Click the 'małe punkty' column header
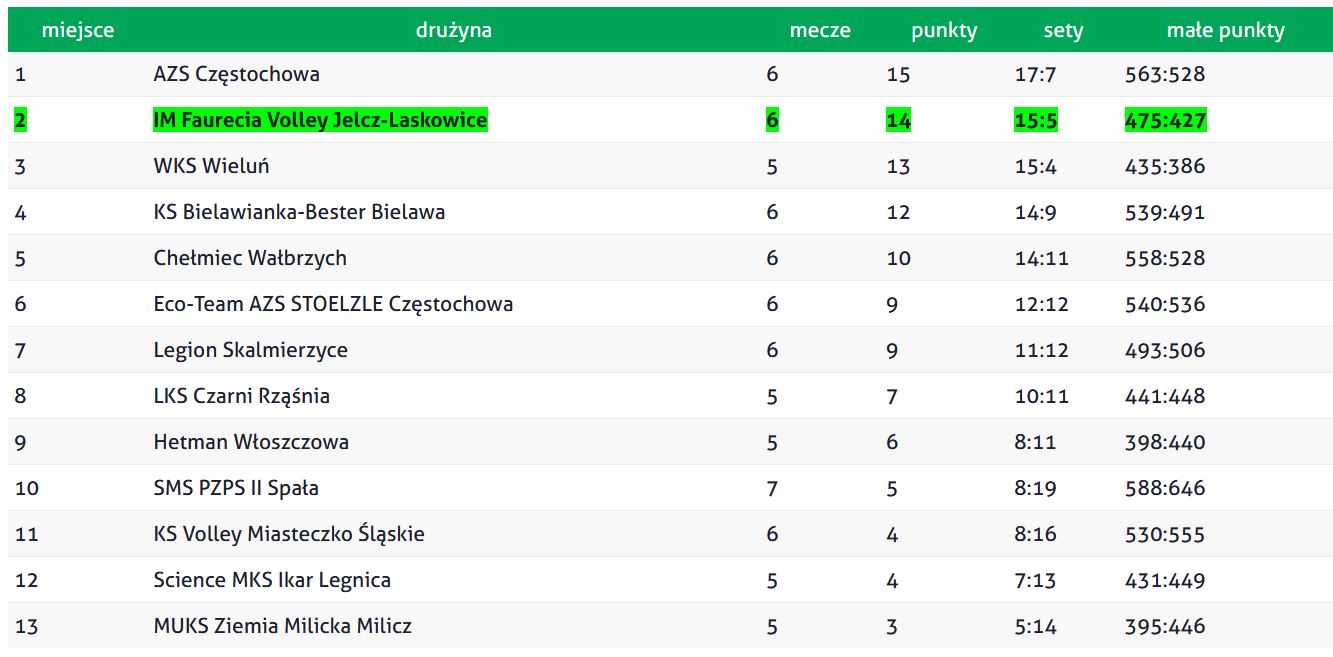The width and height of the screenshot is (1333, 657). [1225, 30]
